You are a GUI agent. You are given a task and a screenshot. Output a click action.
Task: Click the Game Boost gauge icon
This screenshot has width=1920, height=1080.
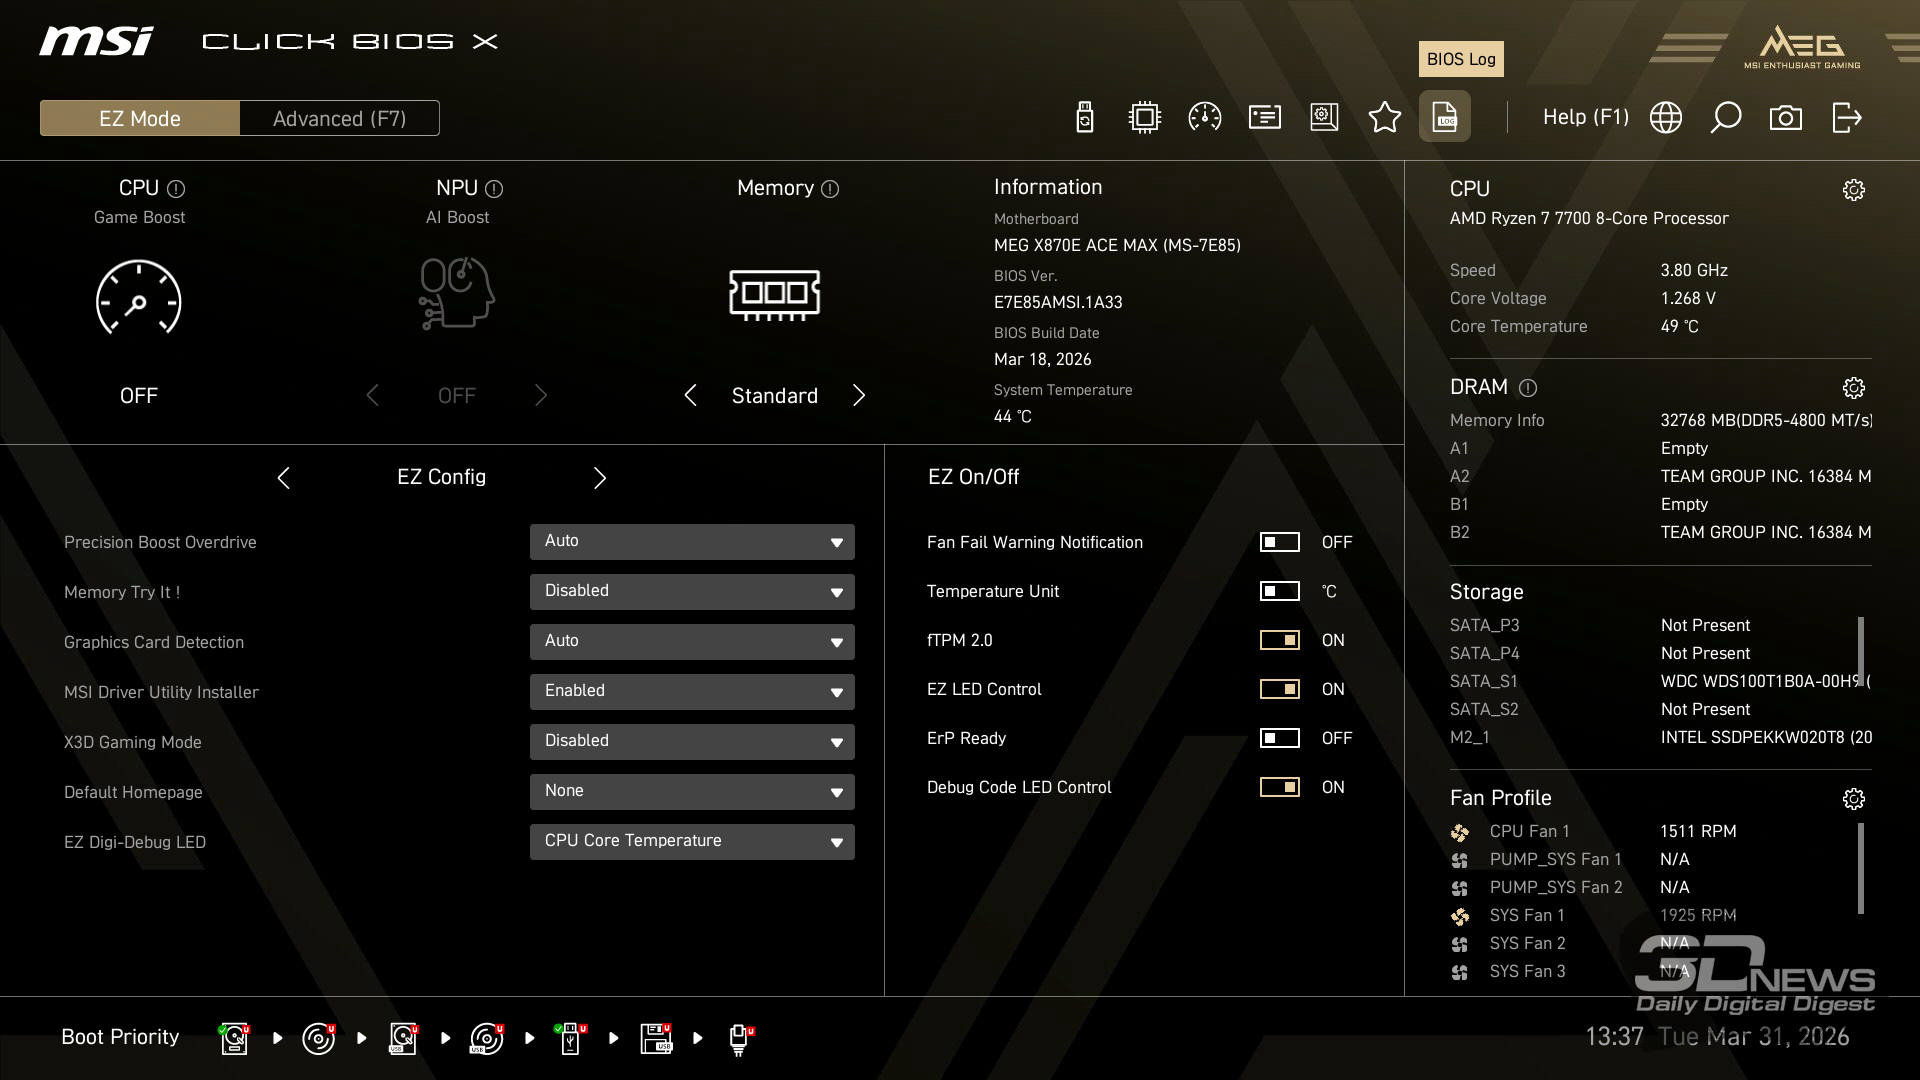pyautogui.click(x=138, y=297)
